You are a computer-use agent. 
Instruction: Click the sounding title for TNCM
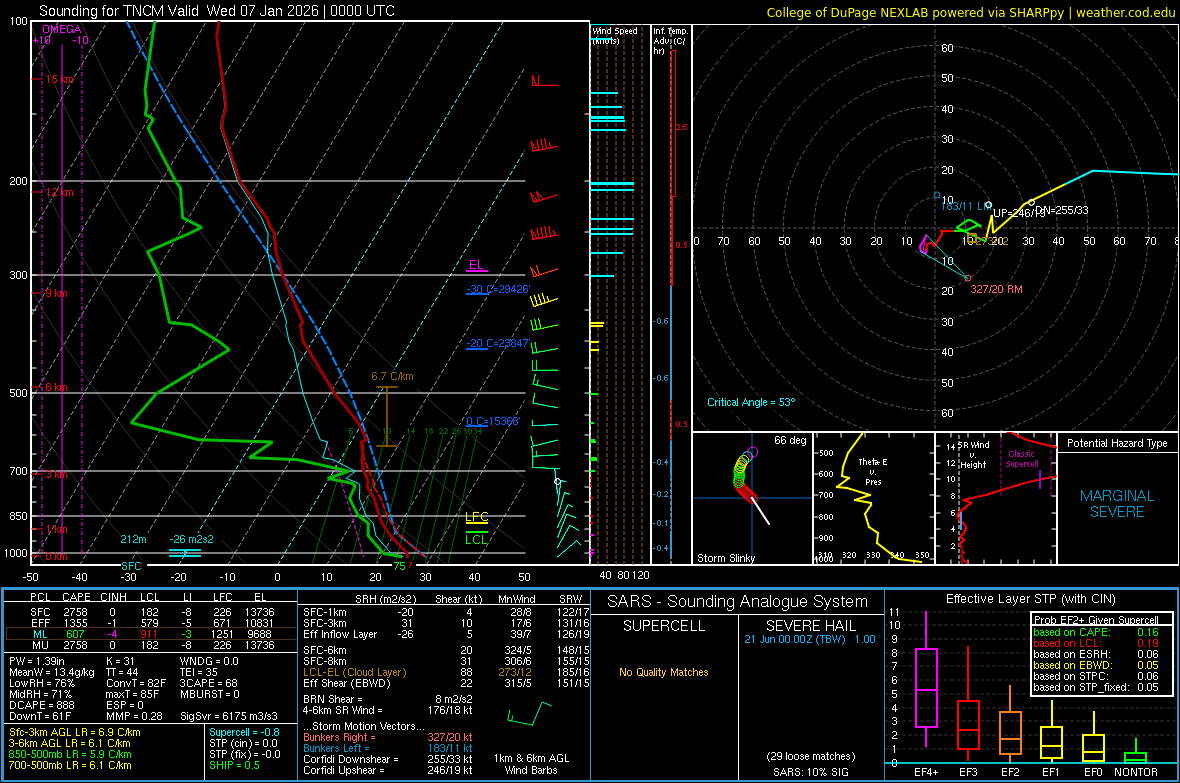point(217,11)
